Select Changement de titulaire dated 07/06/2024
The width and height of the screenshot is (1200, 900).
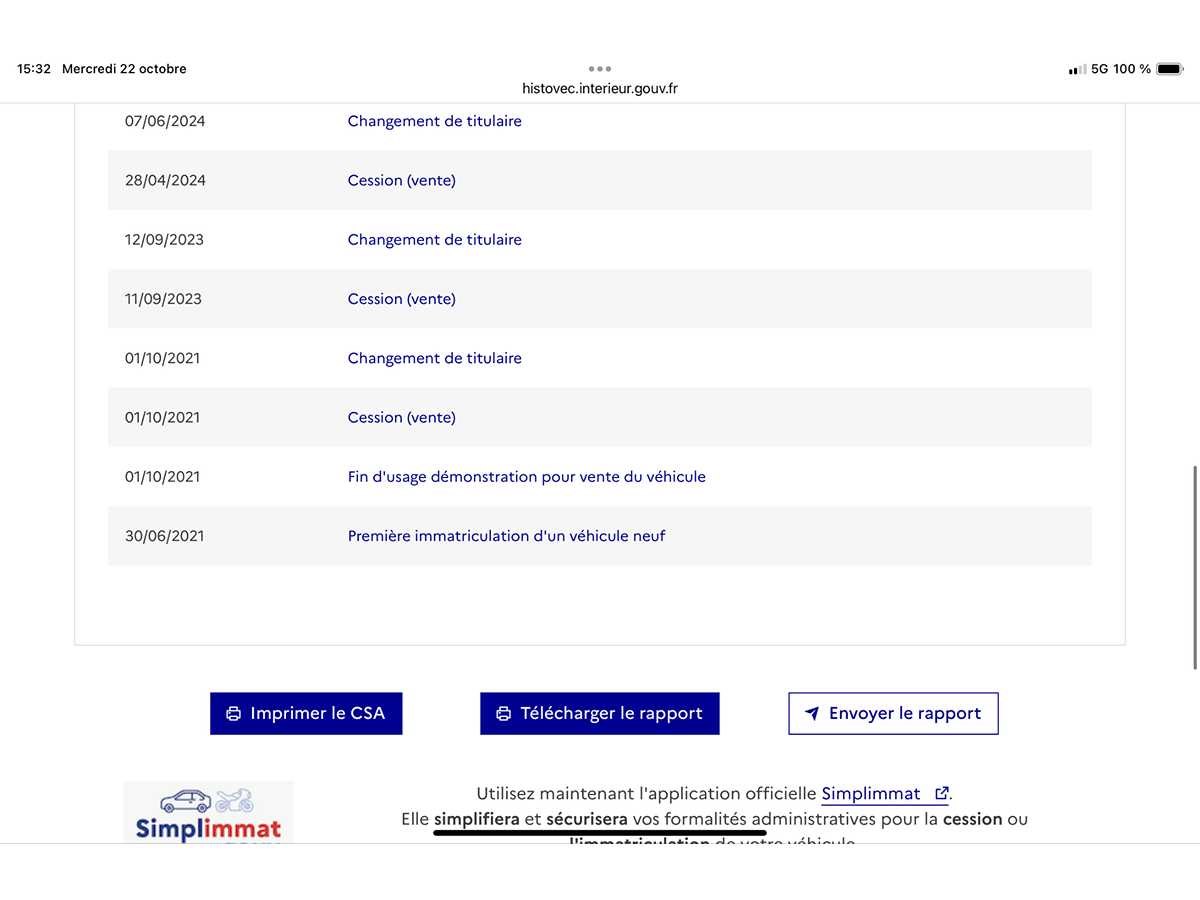(434, 121)
